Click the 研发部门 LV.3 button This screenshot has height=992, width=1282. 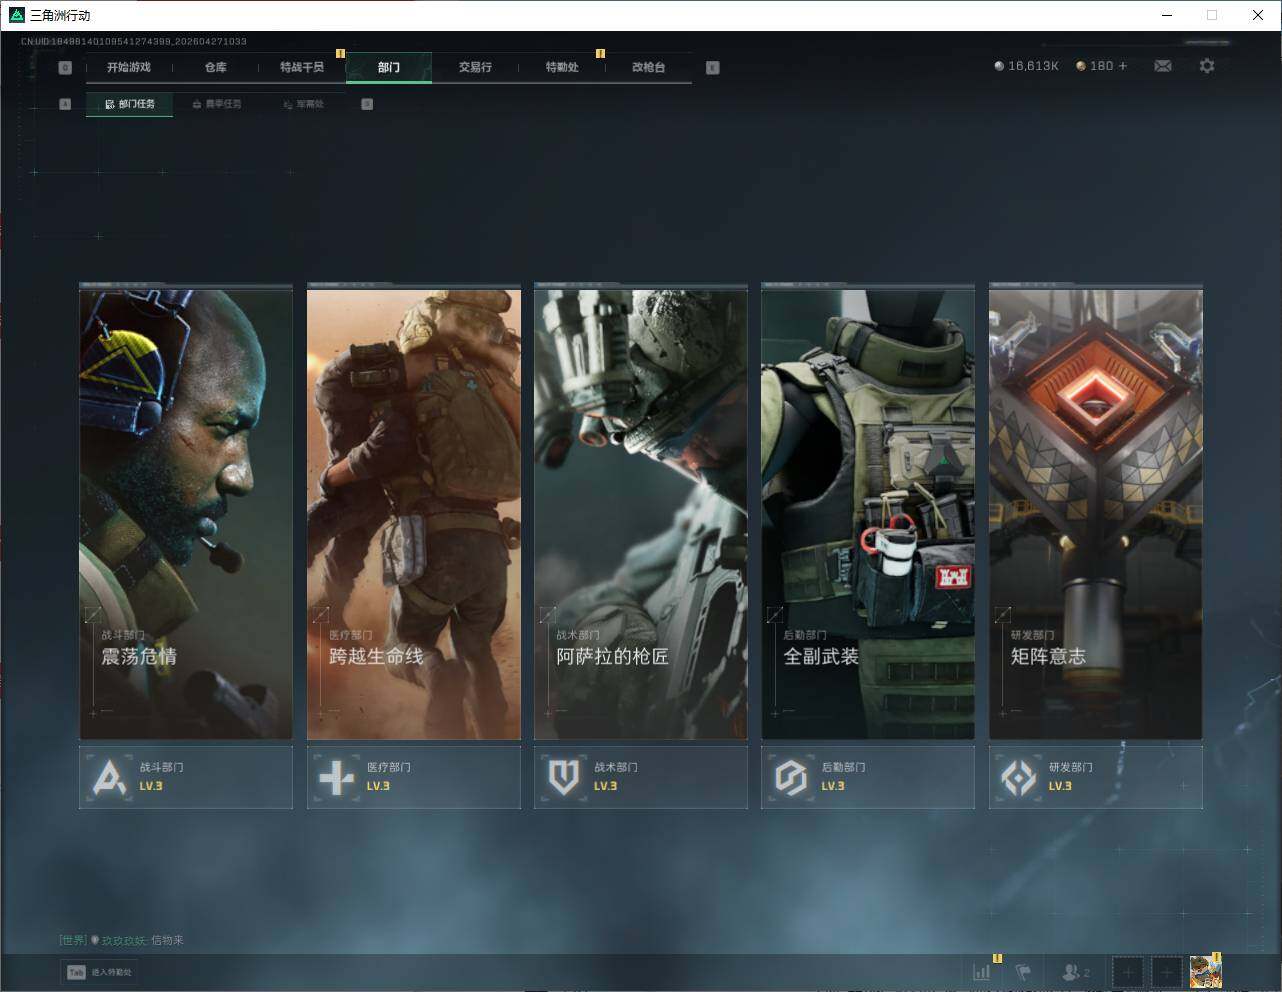tap(1096, 777)
